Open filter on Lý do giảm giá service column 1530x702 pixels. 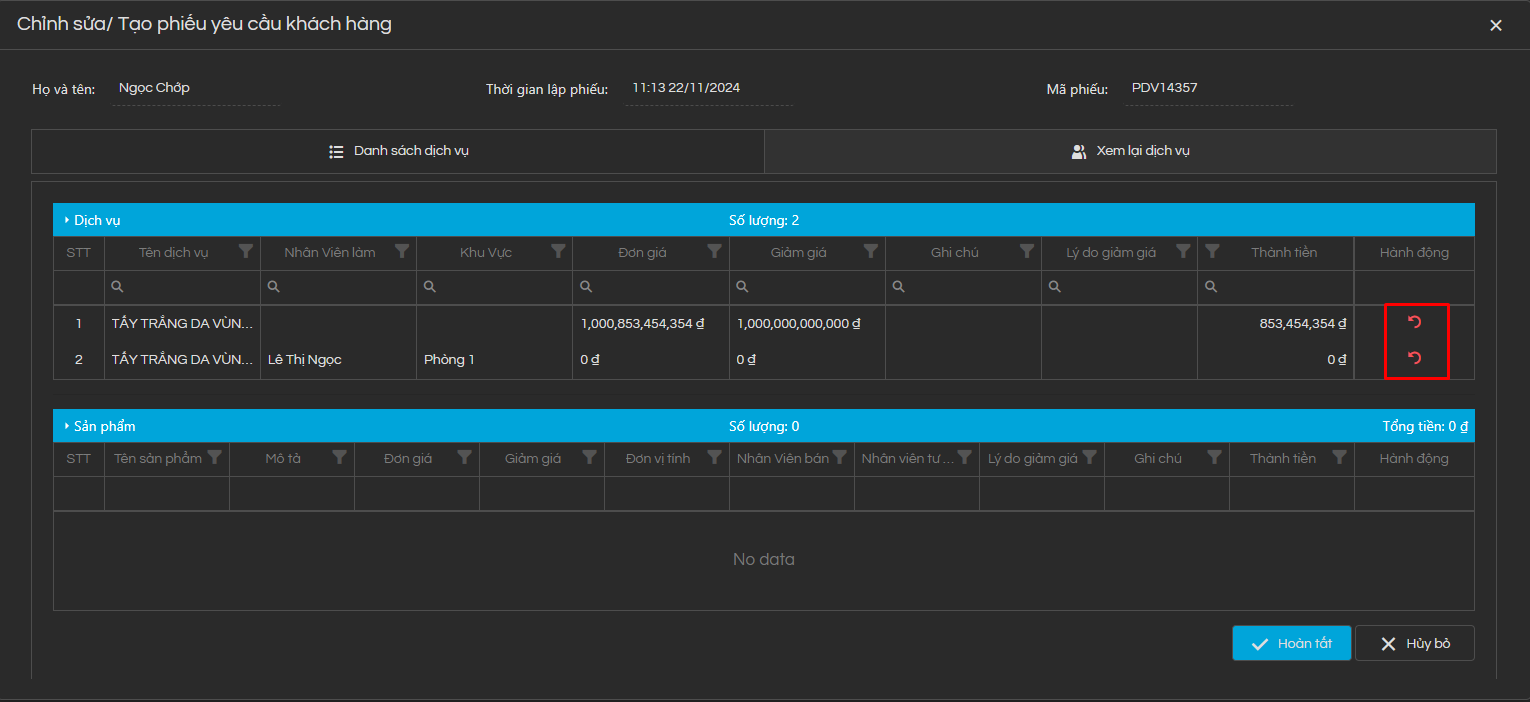click(1182, 251)
